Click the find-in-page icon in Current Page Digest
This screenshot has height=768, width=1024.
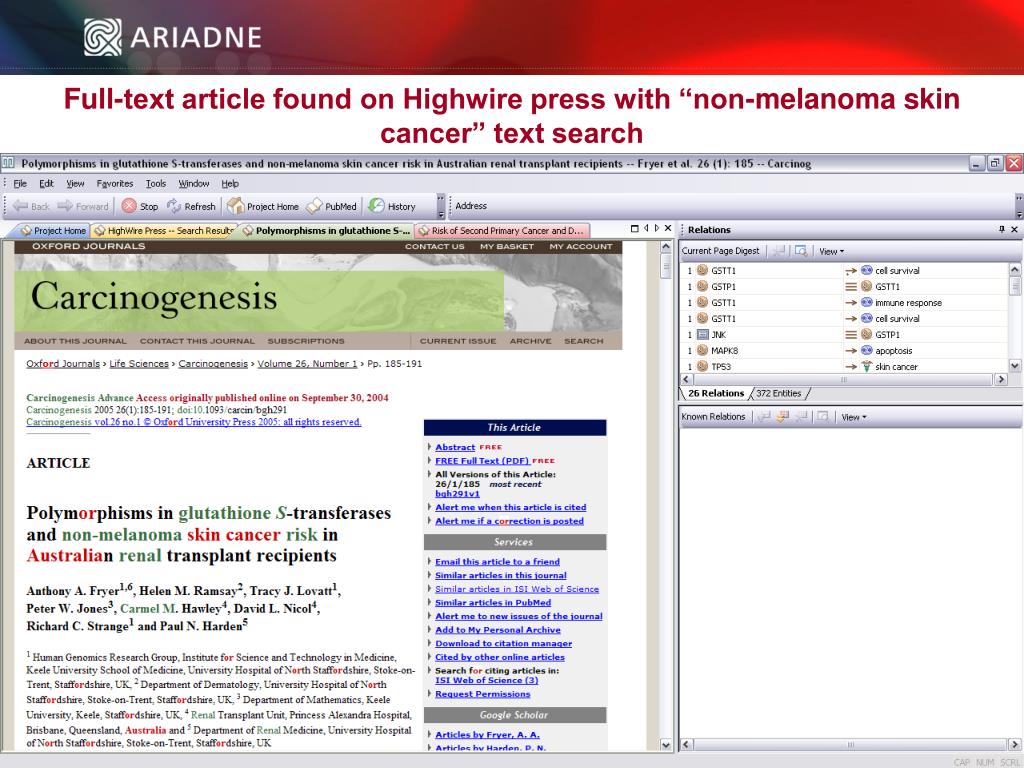tap(801, 251)
